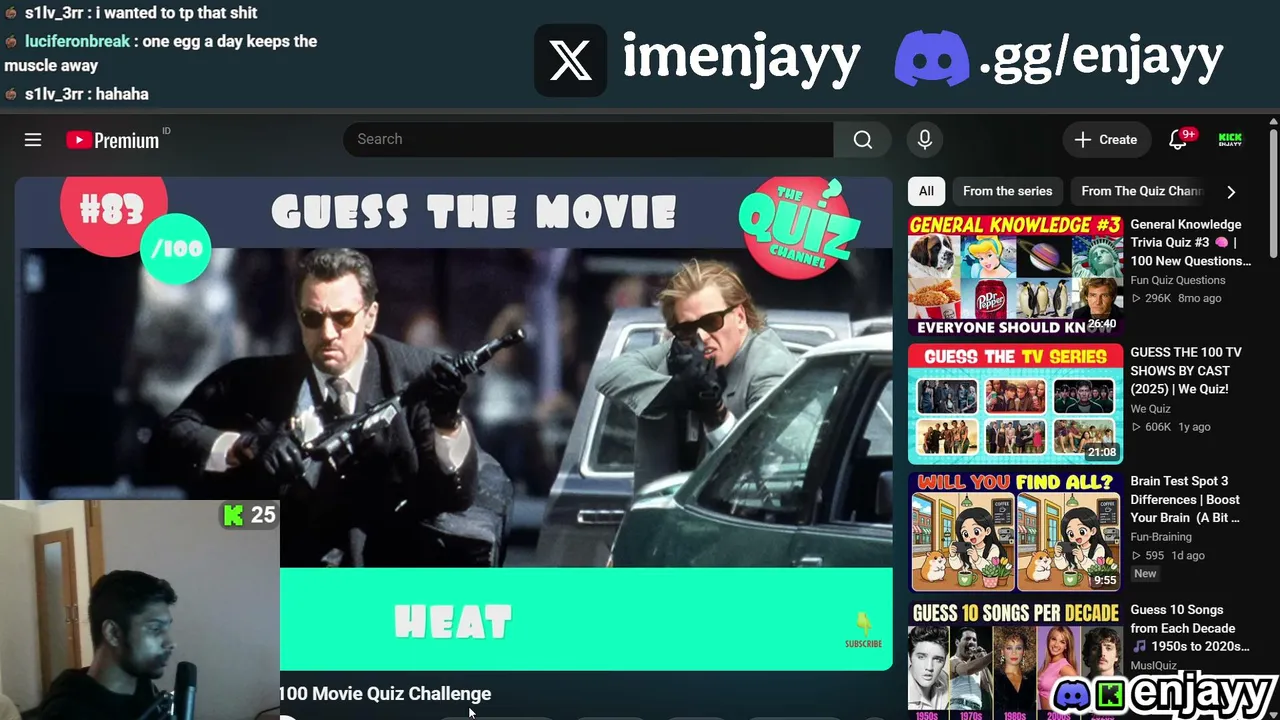The image size is (1280, 720).
Task: Click the 100 Movie Quiz Challenge title
Action: (x=385, y=694)
